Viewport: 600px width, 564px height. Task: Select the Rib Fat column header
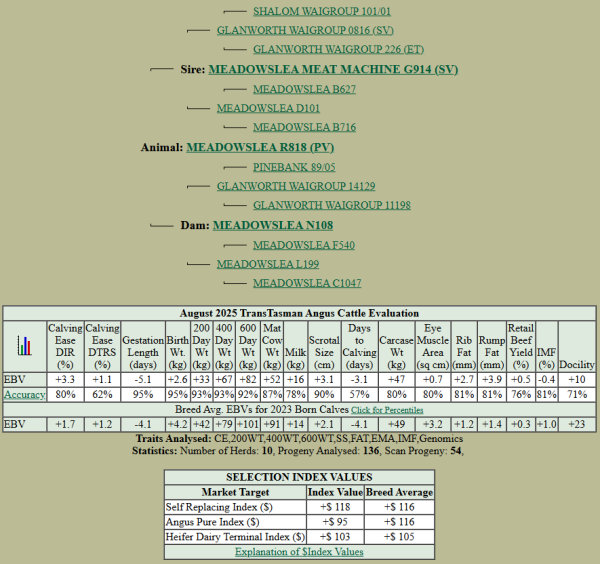pos(464,346)
